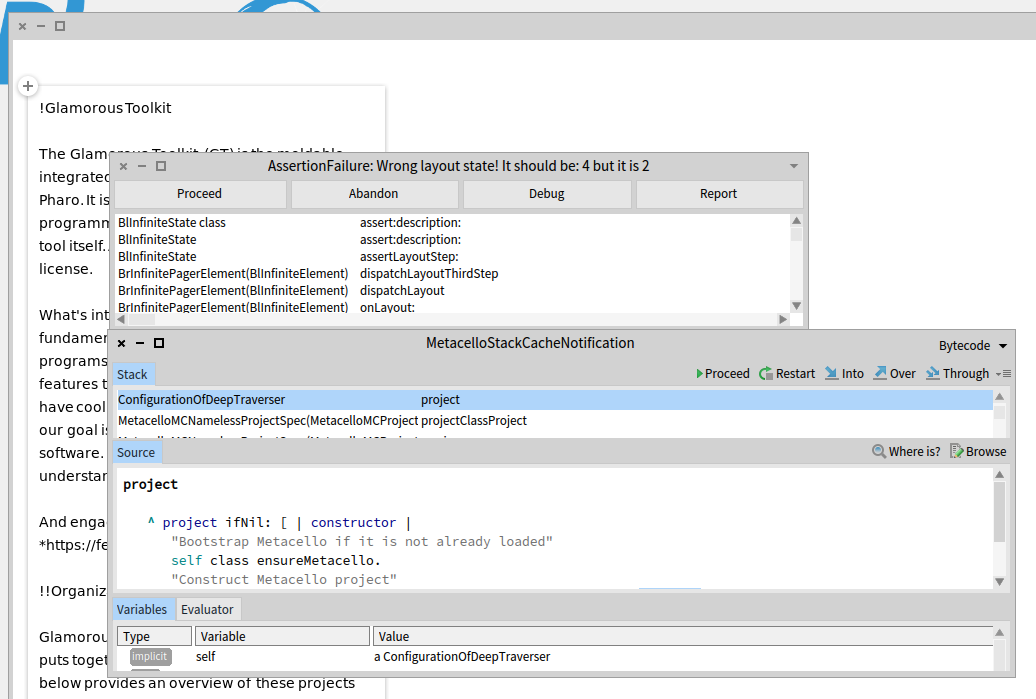Viewport: 1036px width, 699px height.
Task: Click into the source code editor
Action: (554, 529)
